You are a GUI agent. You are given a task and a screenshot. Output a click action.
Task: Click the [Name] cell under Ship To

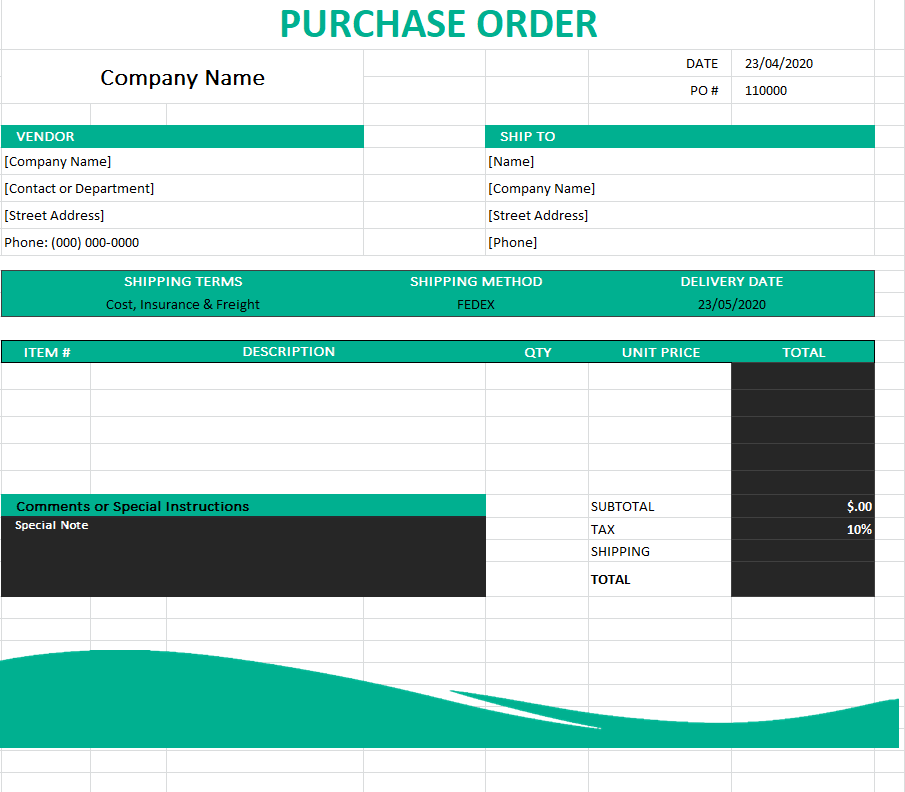tap(680, 162)
